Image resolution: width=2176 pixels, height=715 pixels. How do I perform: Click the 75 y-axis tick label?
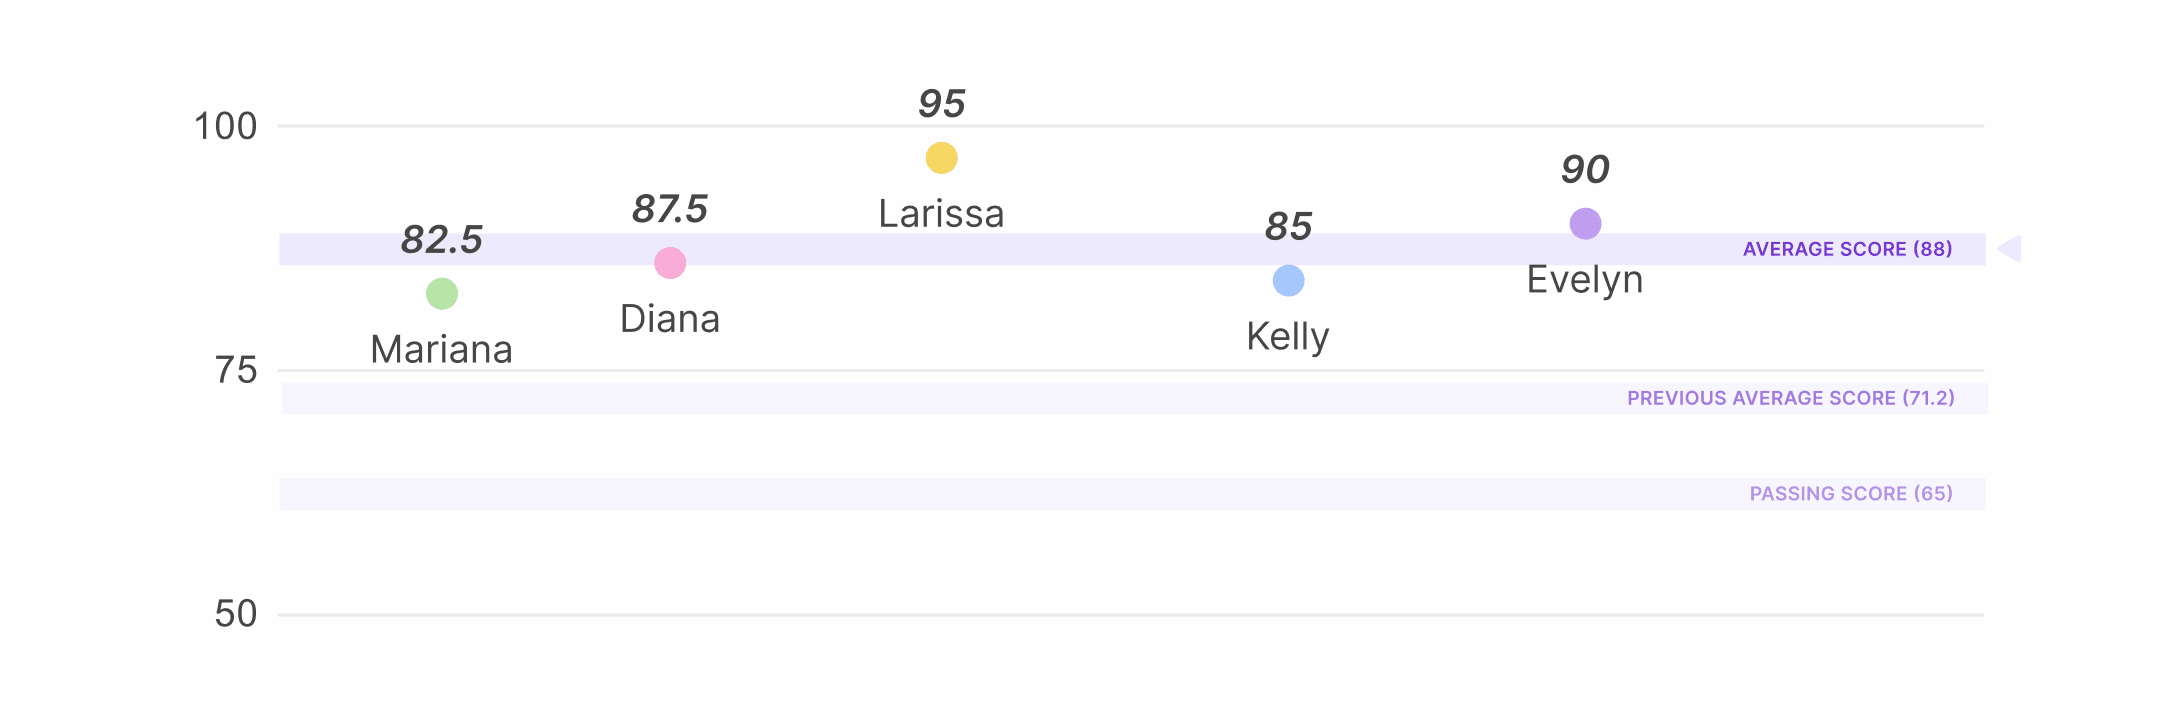point(236,371)
